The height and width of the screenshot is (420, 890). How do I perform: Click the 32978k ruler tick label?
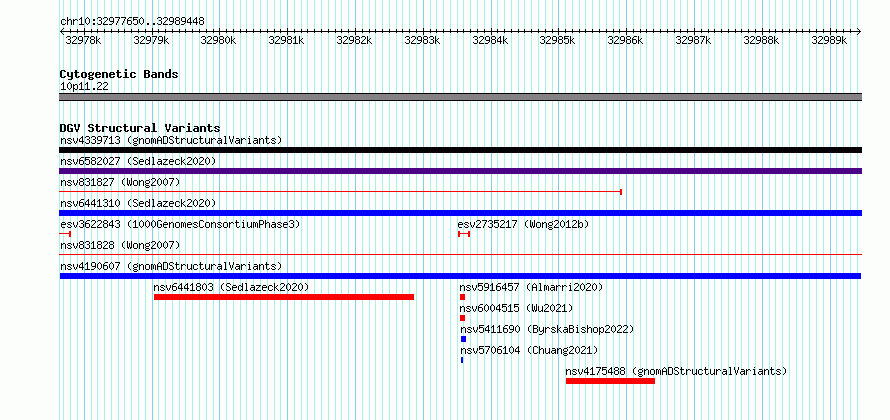(83, 40)
